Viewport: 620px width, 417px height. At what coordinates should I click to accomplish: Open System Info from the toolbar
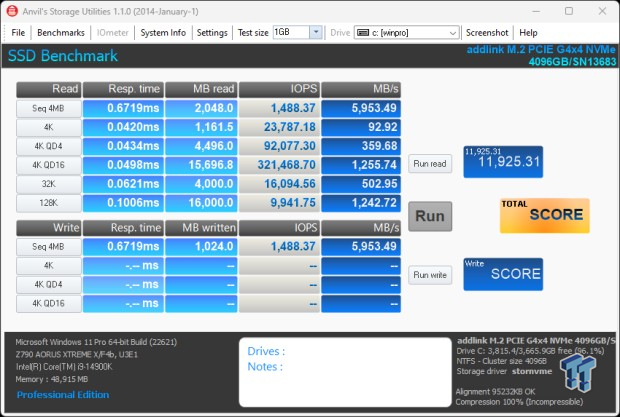click(163, 32)
